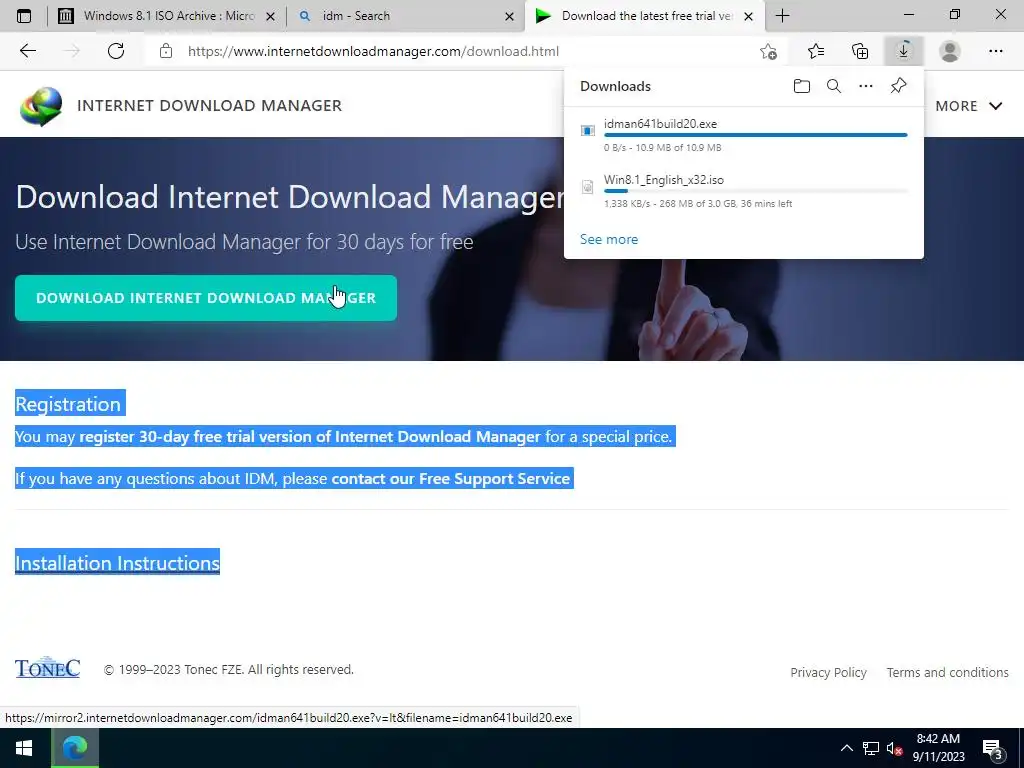The height and width of the screenshot is (768, 1024).
Task: Close the IDM download page tab
Action: (749, 17)
